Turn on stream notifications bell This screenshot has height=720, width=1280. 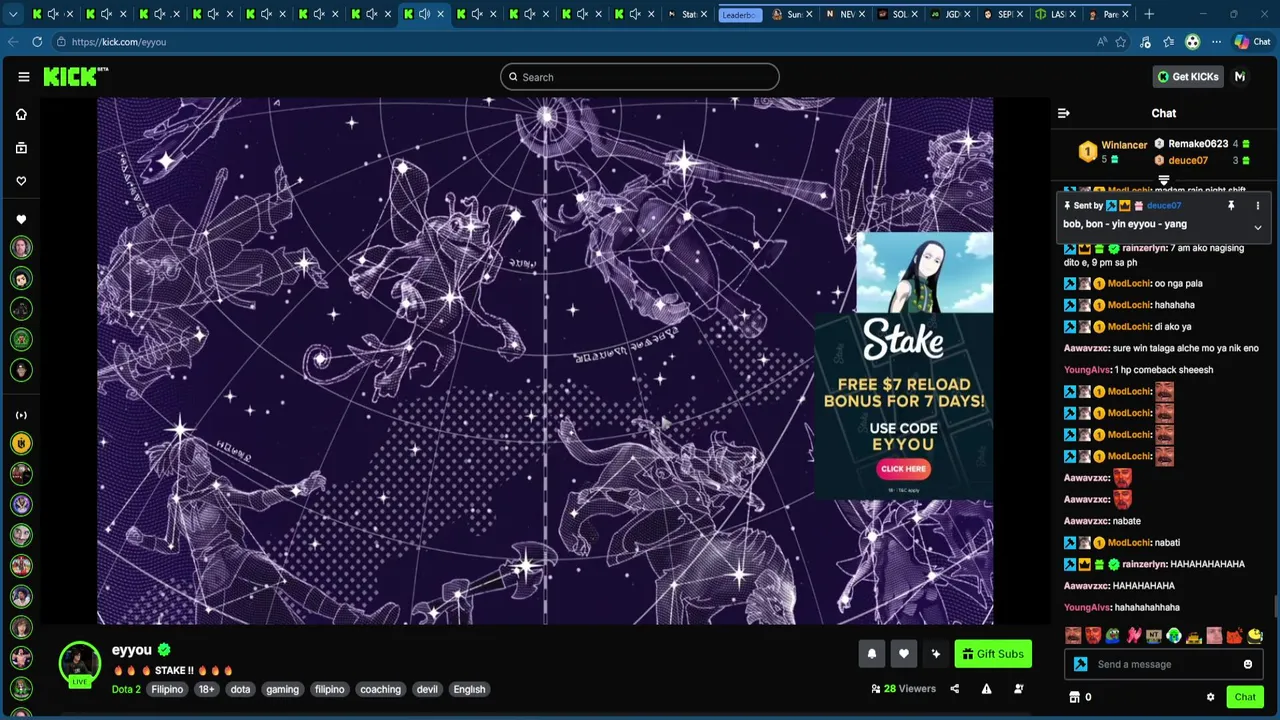click(872, 654)
